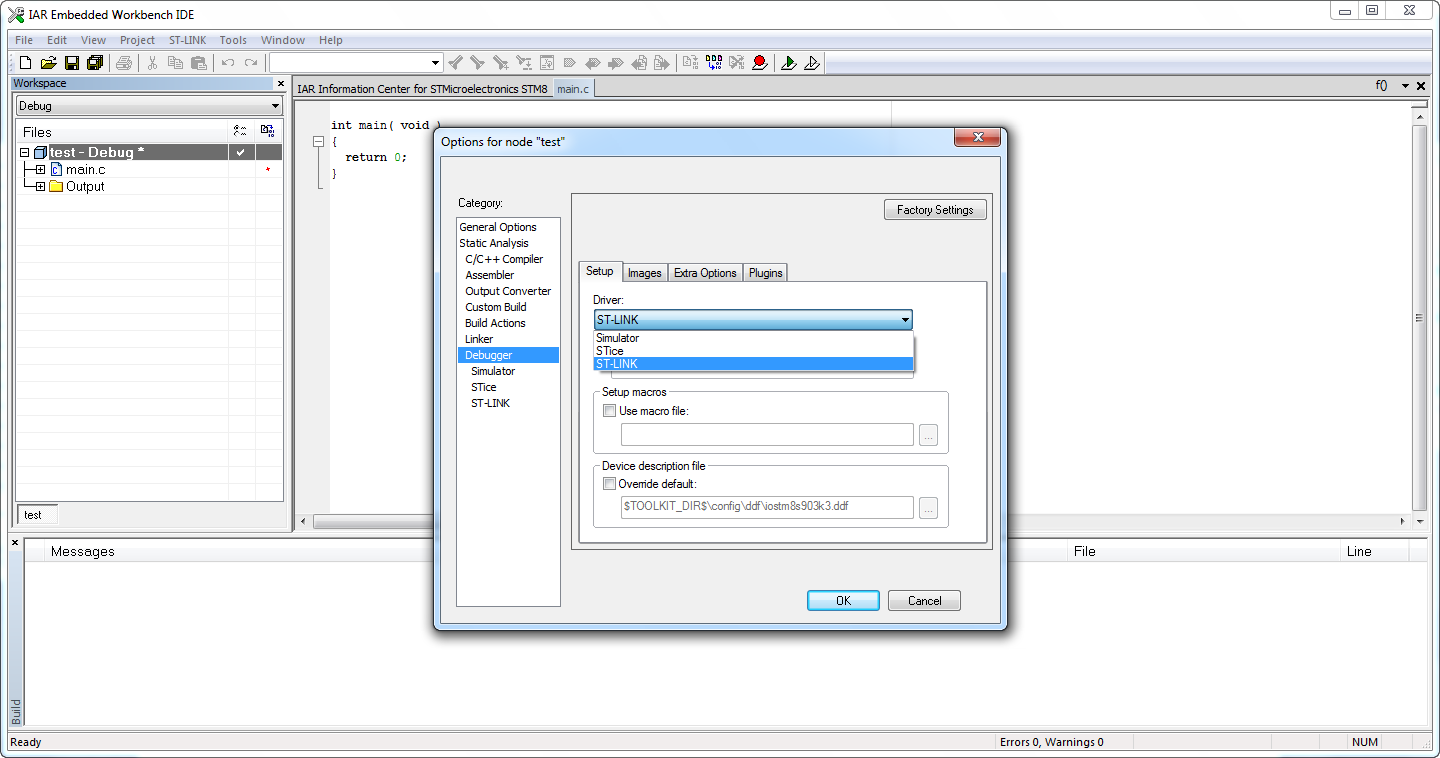
Task: Choose STice from the Driver list
Action: (x=753, y=351)
